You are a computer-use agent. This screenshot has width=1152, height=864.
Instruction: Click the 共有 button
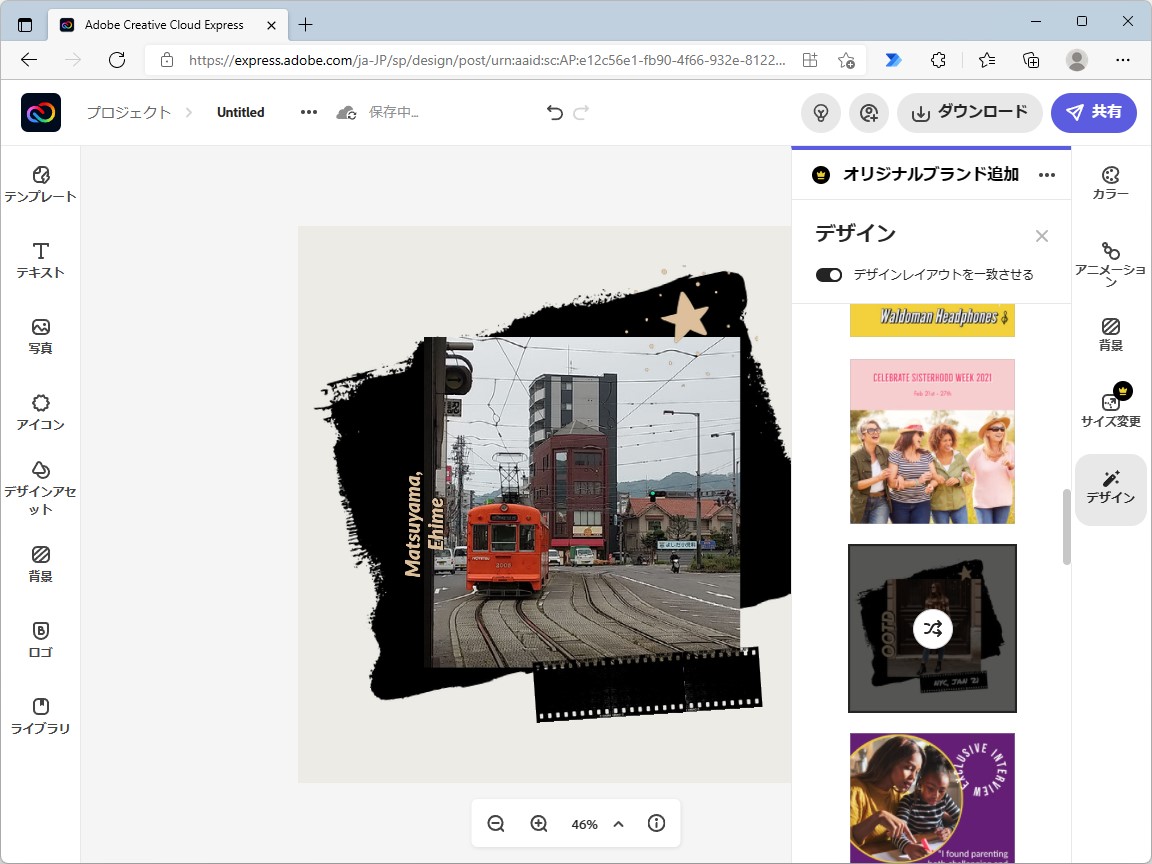coord(1094,113)
